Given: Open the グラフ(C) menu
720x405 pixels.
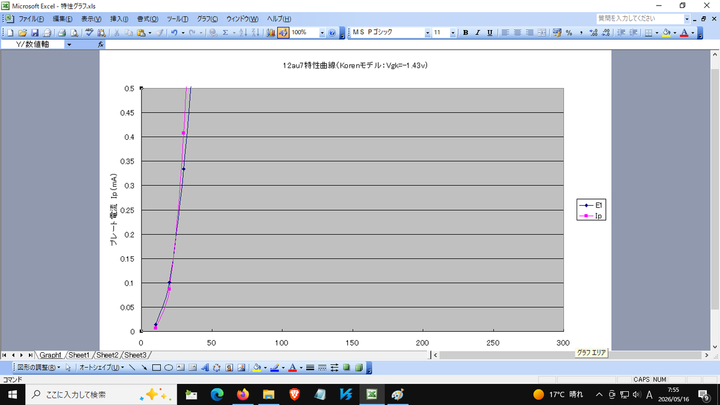Looking at the screenshot, I should (207, 19).
